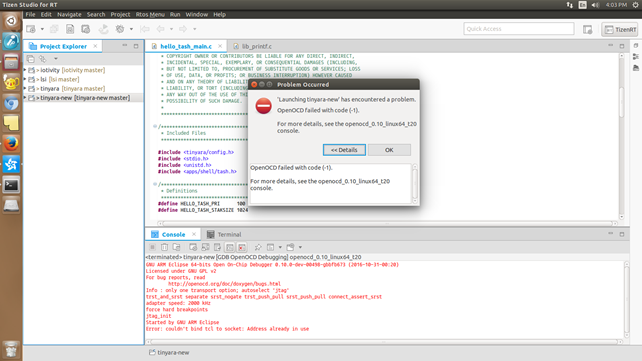Expand the lsi project
This screenshot has width=642, height=361.
coord(25,79)
